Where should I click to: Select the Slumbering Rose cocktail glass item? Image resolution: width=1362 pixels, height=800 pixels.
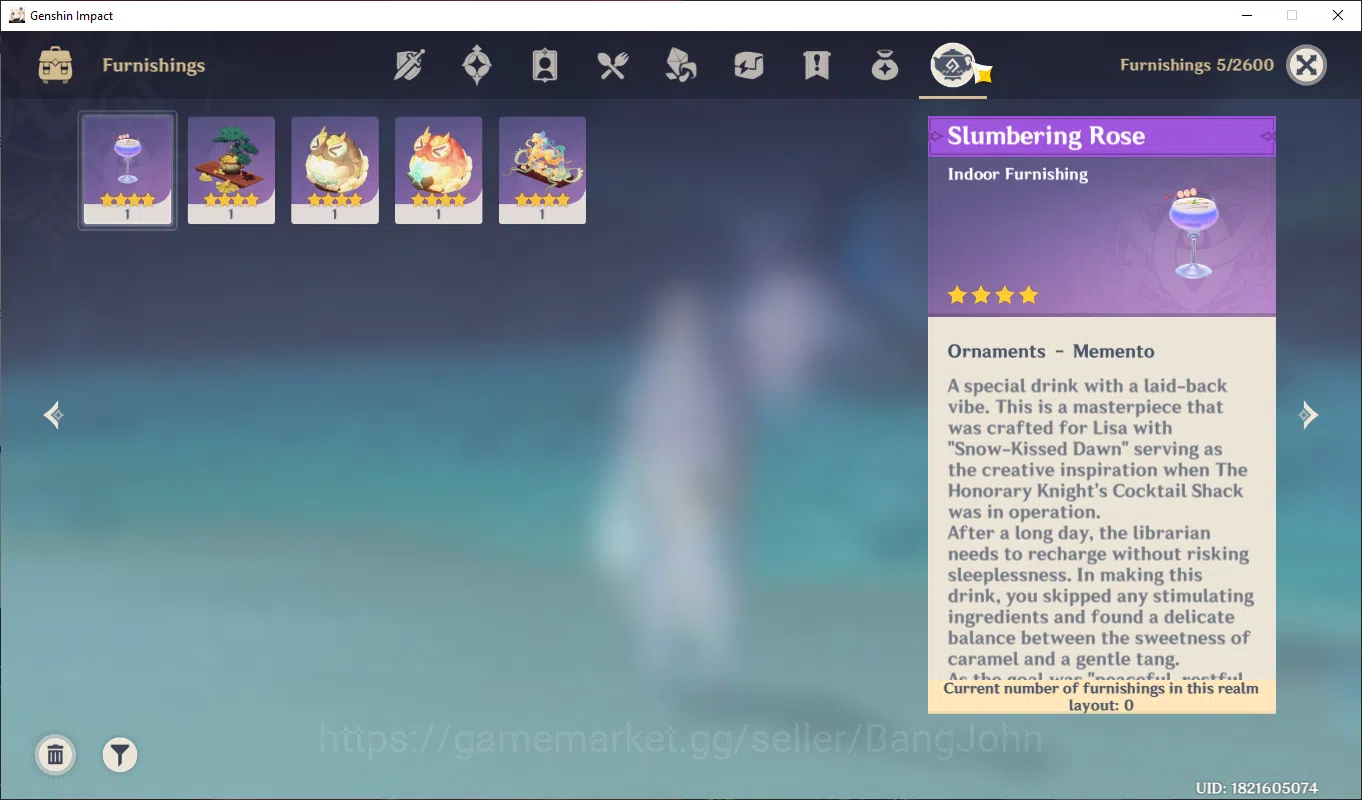coord(128,170)
